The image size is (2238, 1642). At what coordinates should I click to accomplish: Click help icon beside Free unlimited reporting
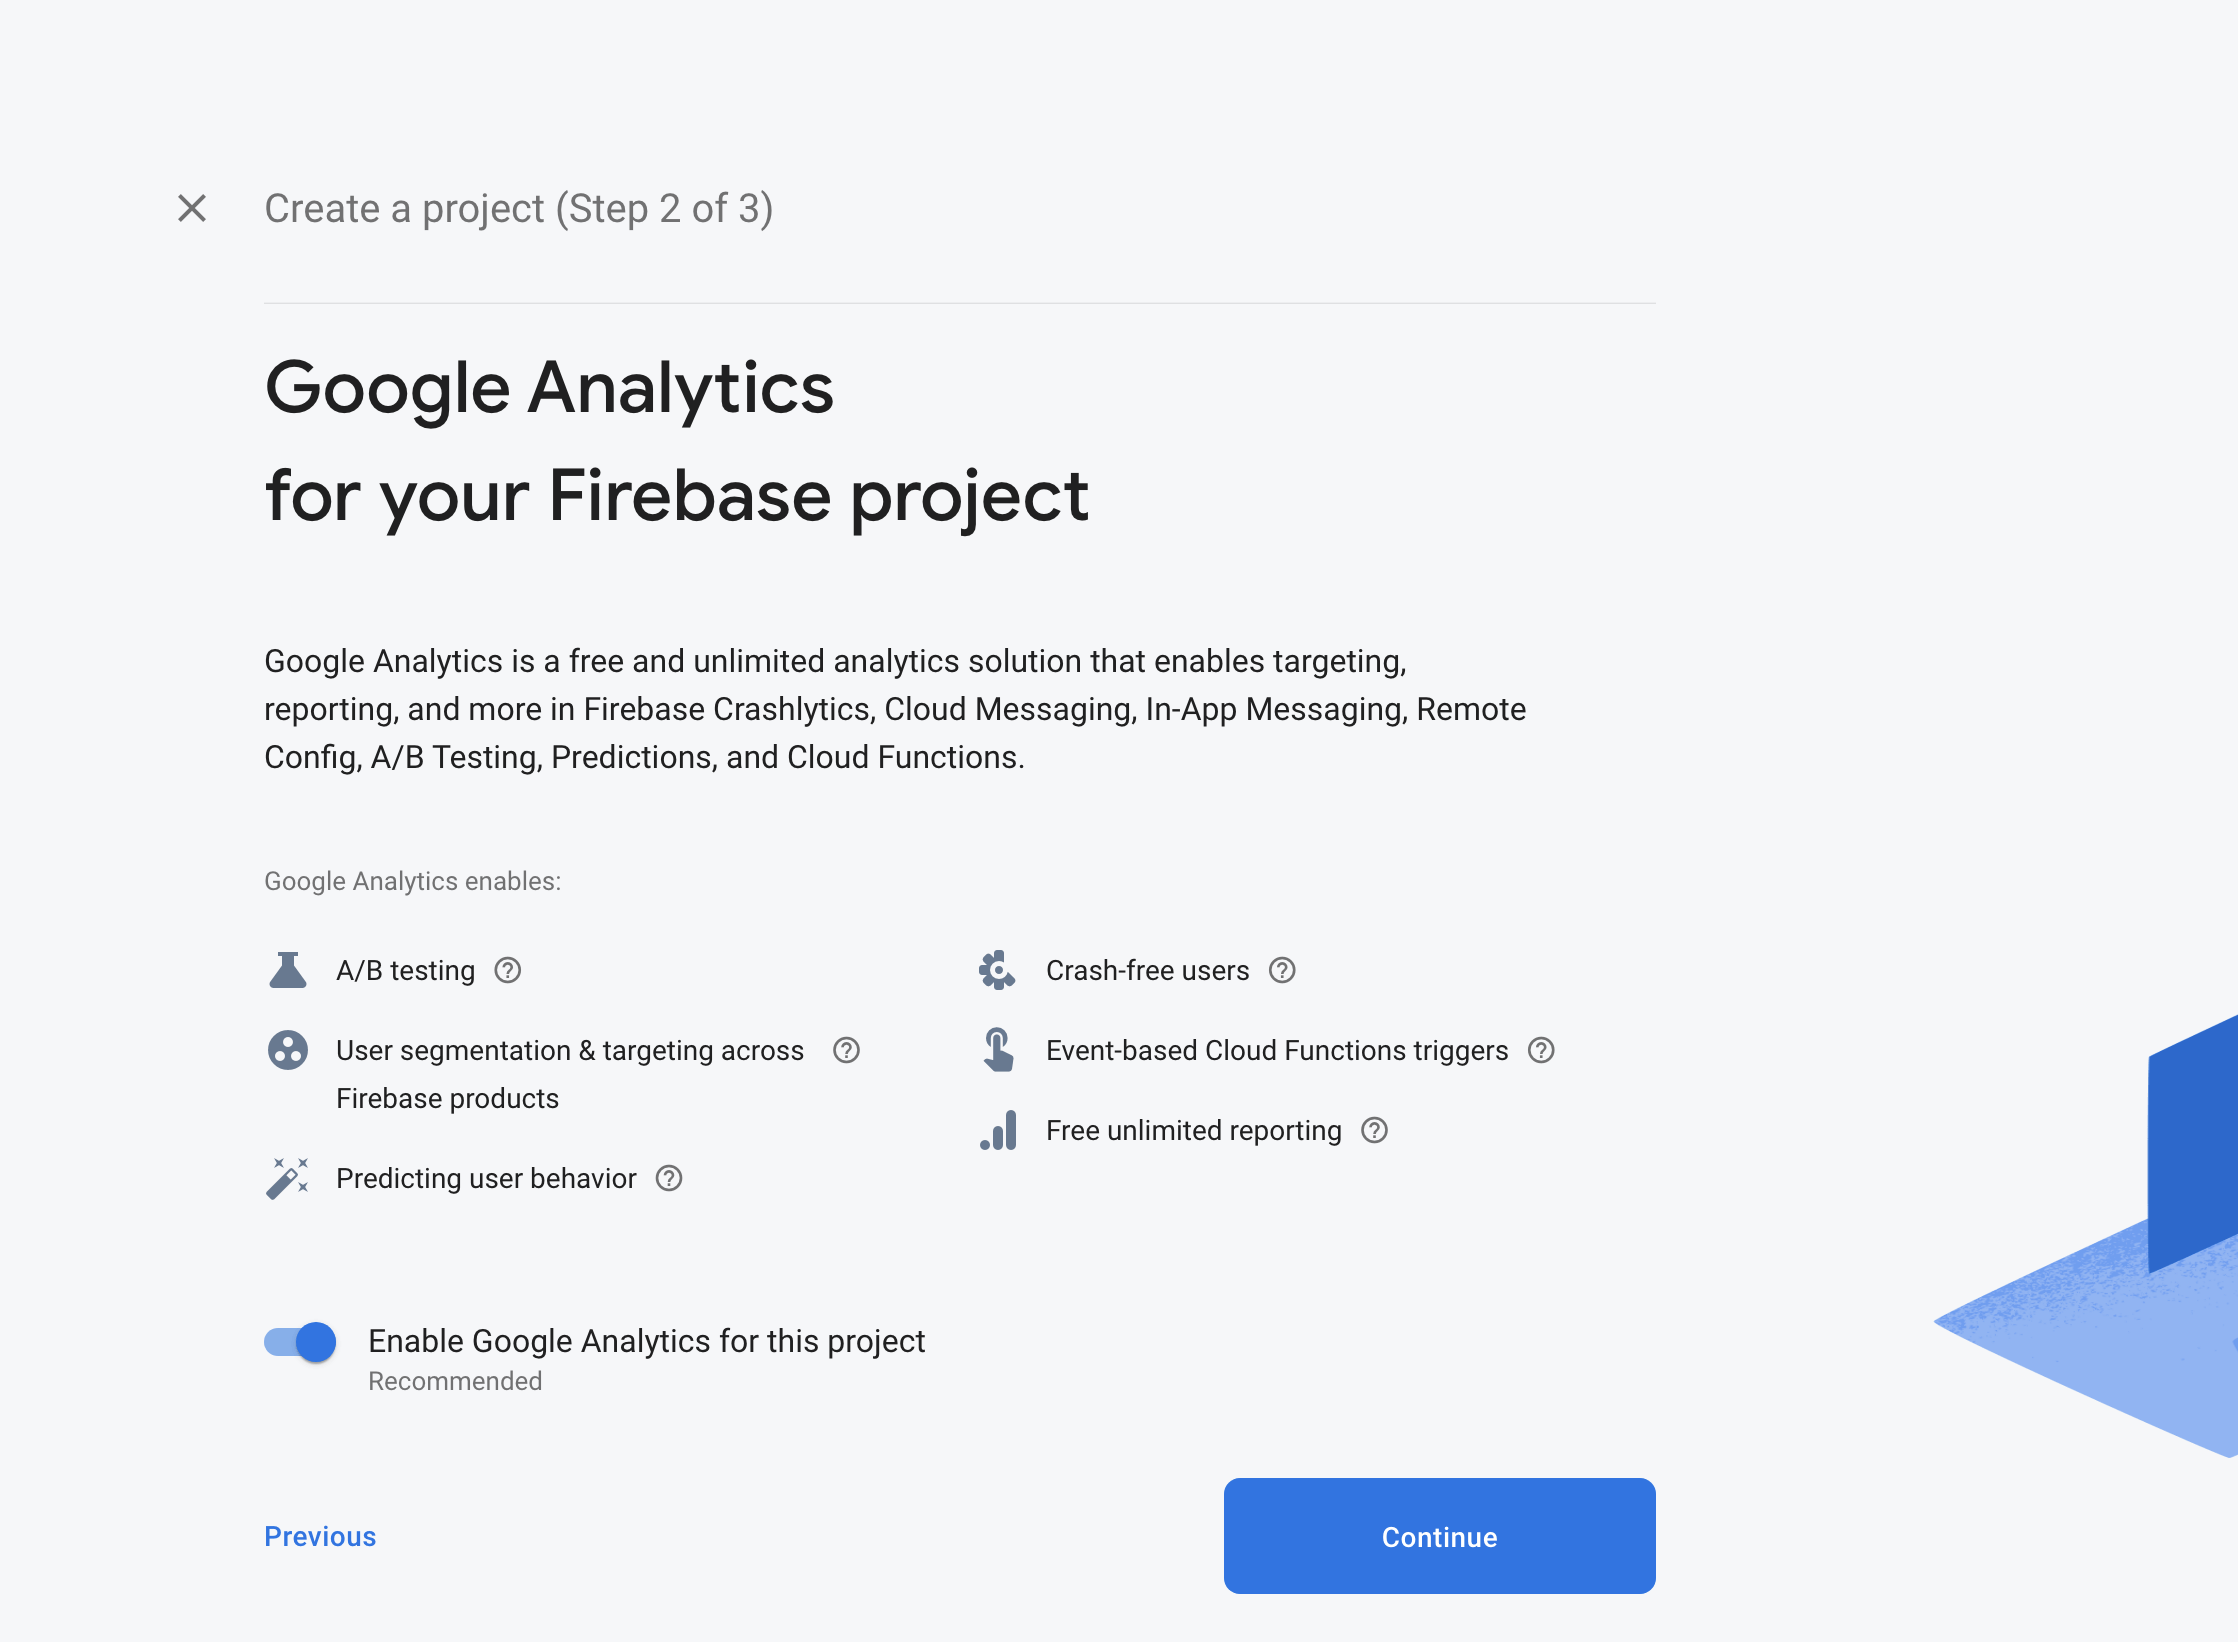coord(1375,1130)
